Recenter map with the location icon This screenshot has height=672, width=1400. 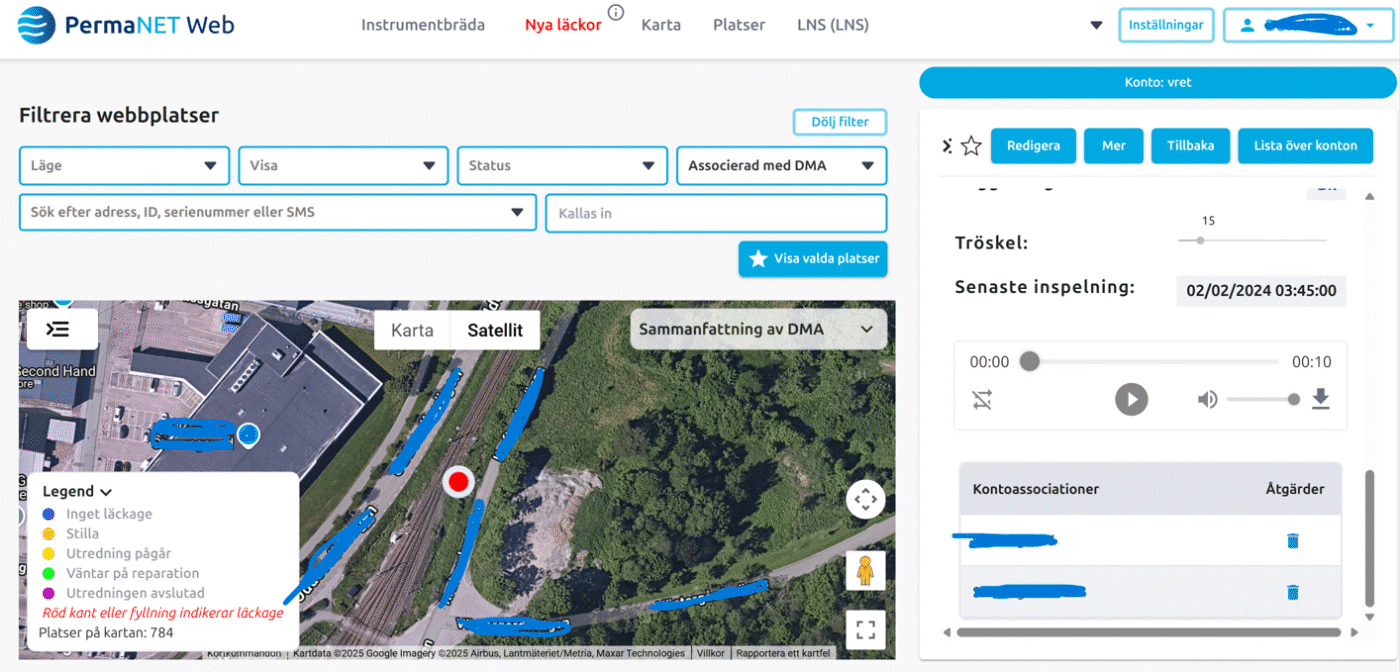click(x=865, y=499)
